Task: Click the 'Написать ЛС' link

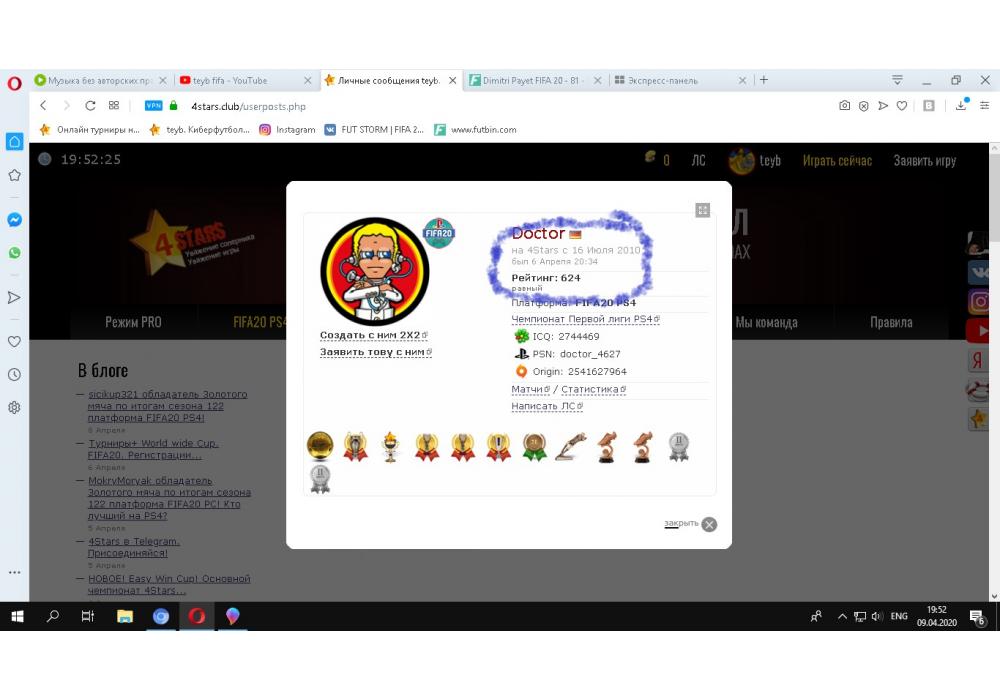Action: pos(546,406)
